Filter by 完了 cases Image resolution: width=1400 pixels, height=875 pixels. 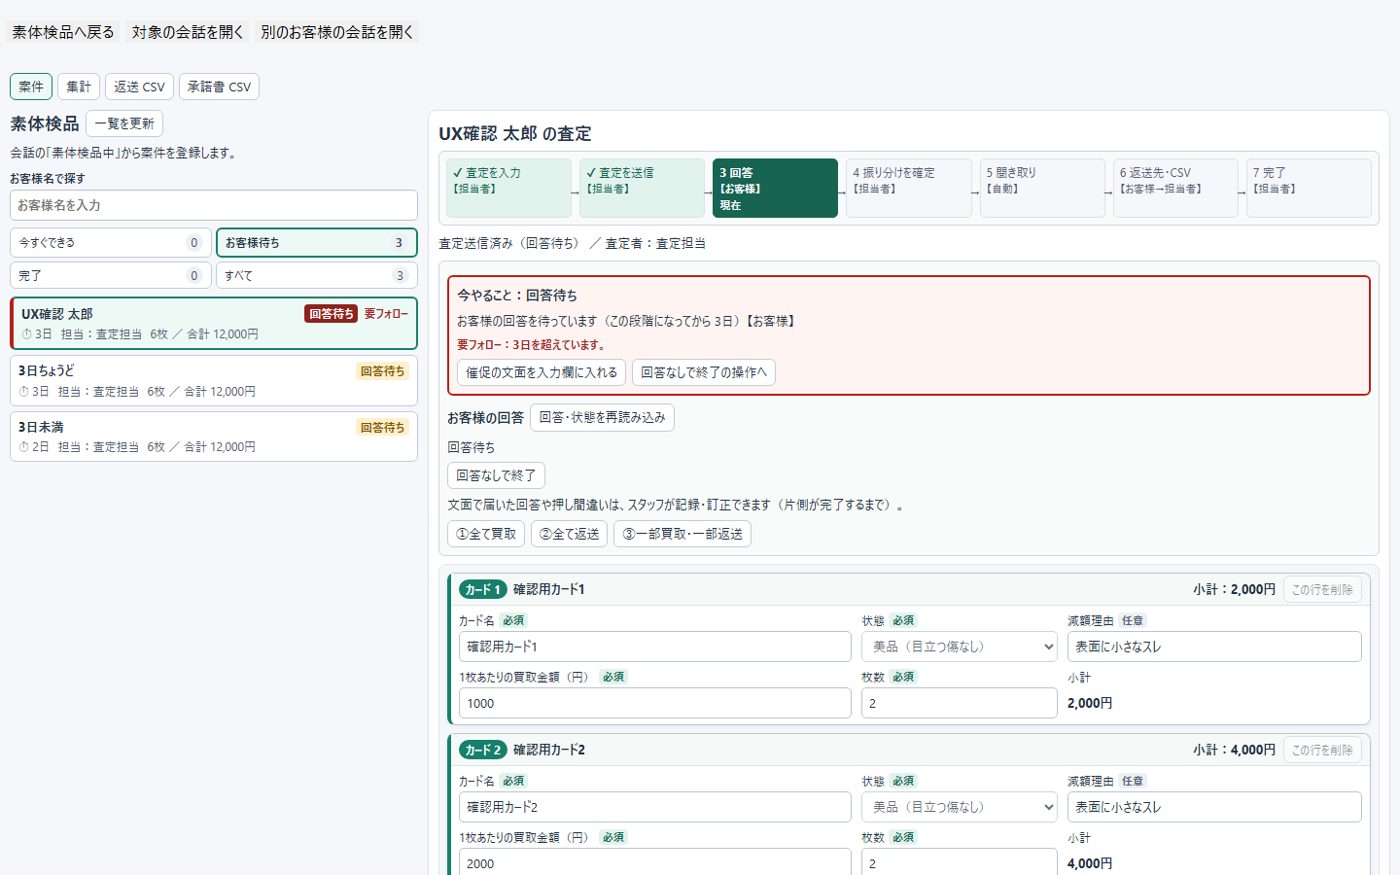click(111, 275)
